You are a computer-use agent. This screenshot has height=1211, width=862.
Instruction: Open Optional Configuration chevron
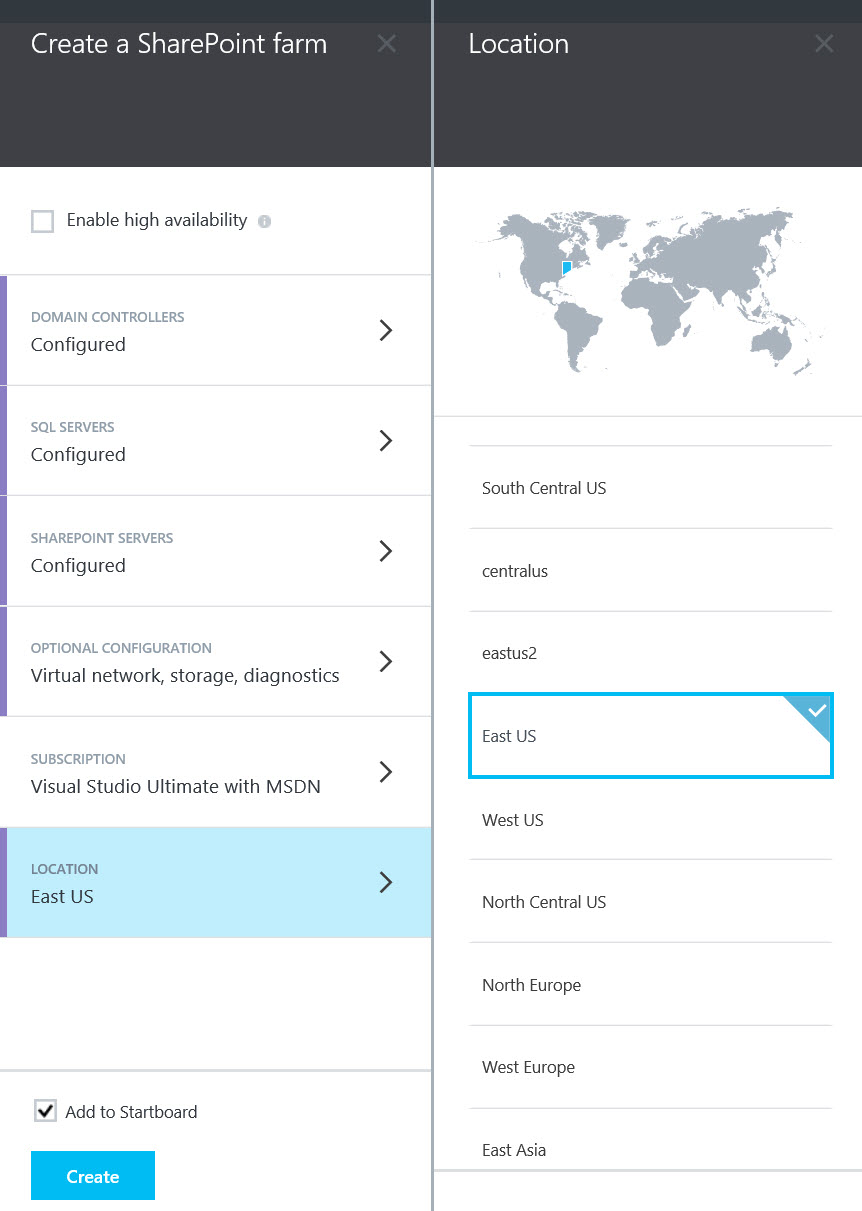(386, 662)
